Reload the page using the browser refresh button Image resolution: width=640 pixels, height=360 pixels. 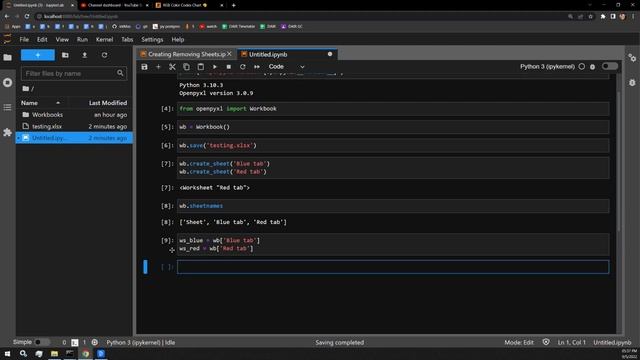pos(27,16)
